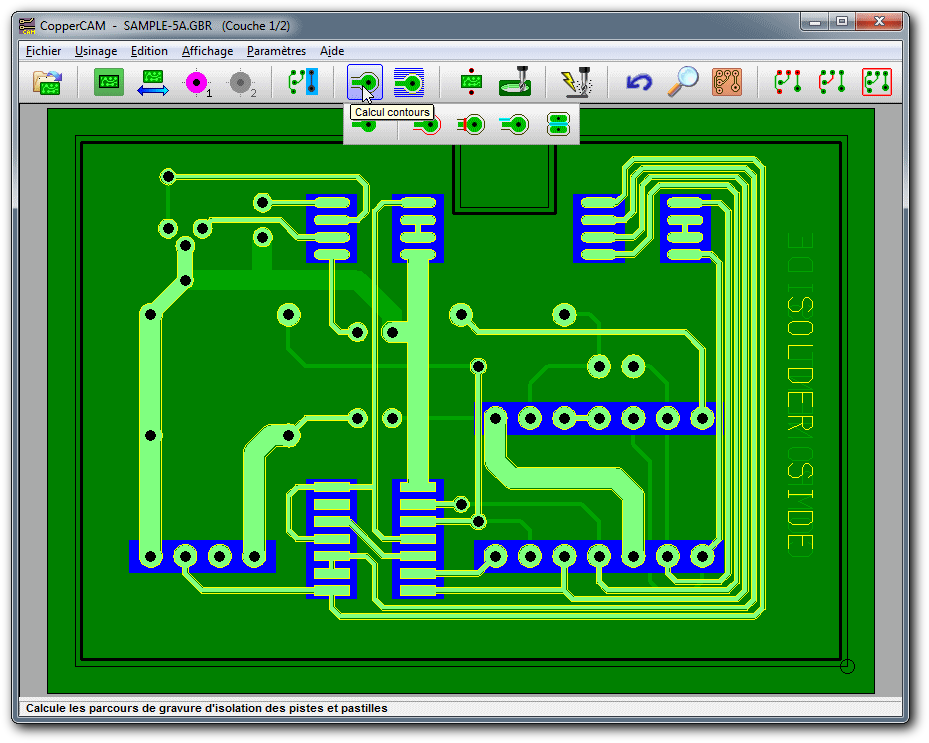Click the copper-colored board preview icon
Viewport: 929px width, 743px height.
tap(727, 82)
